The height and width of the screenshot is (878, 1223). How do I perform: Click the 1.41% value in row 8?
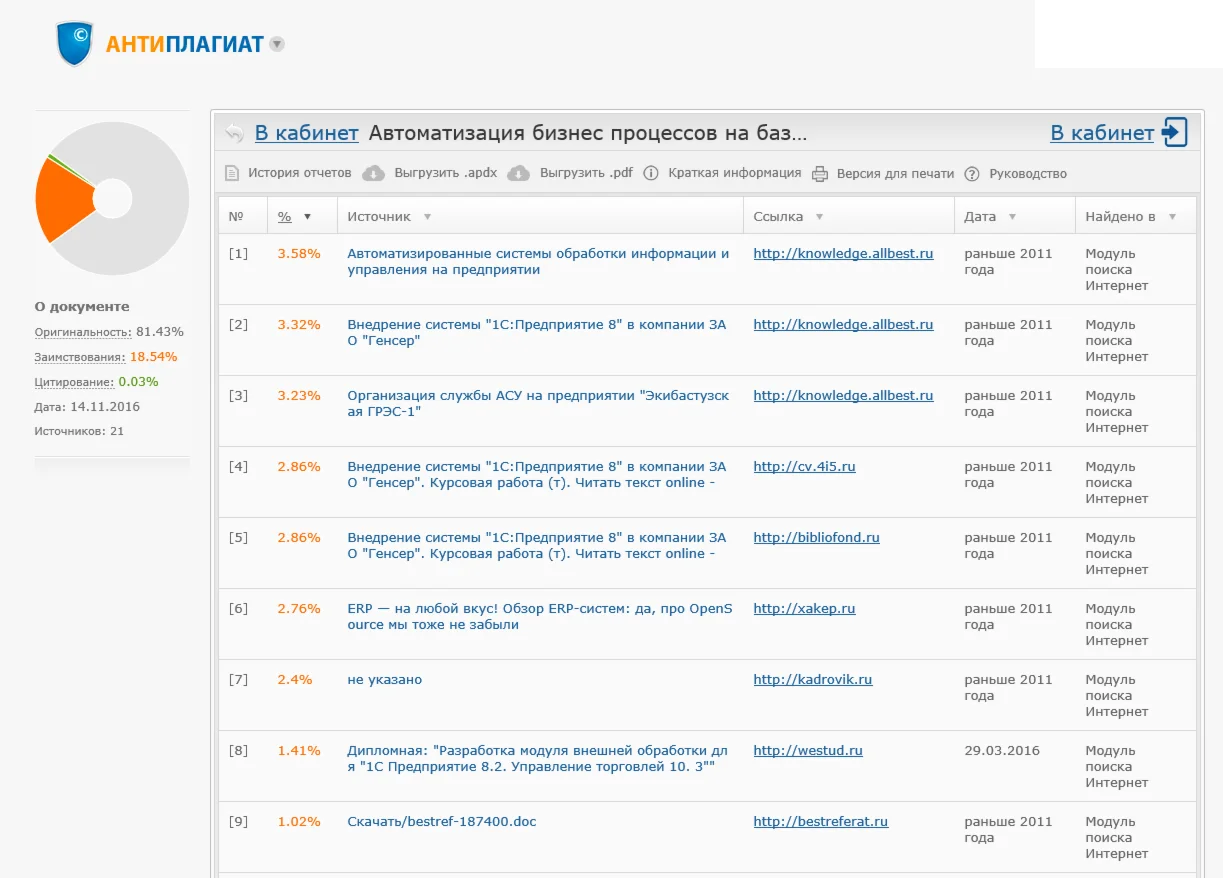[x=299, y=750]
